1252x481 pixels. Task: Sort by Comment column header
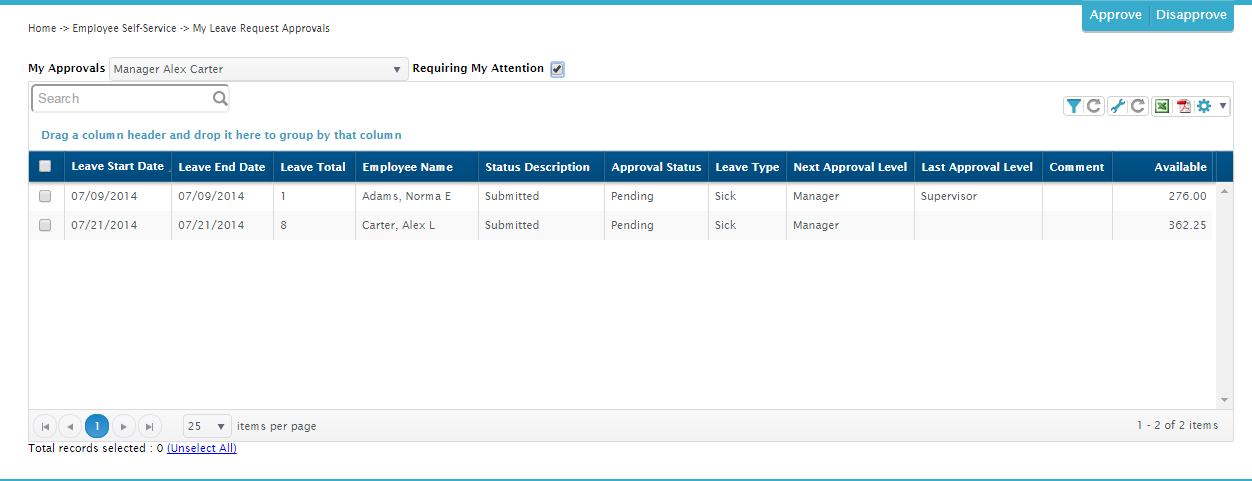pos(1077,167)
